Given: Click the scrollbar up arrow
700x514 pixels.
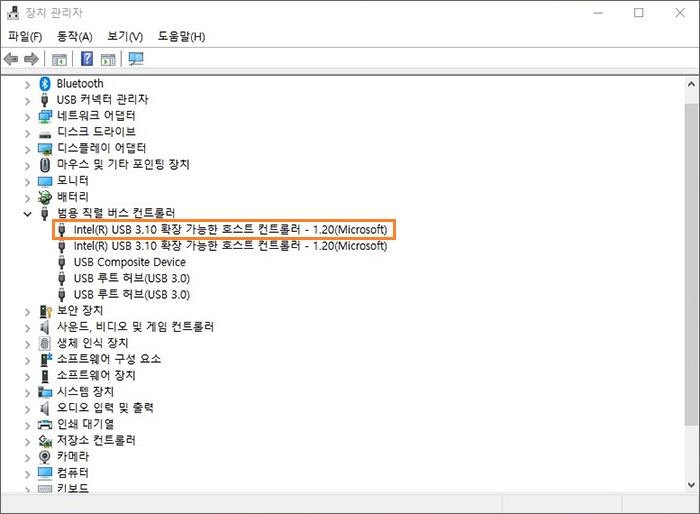Looking at the screenshot, I should click(691, 84).
